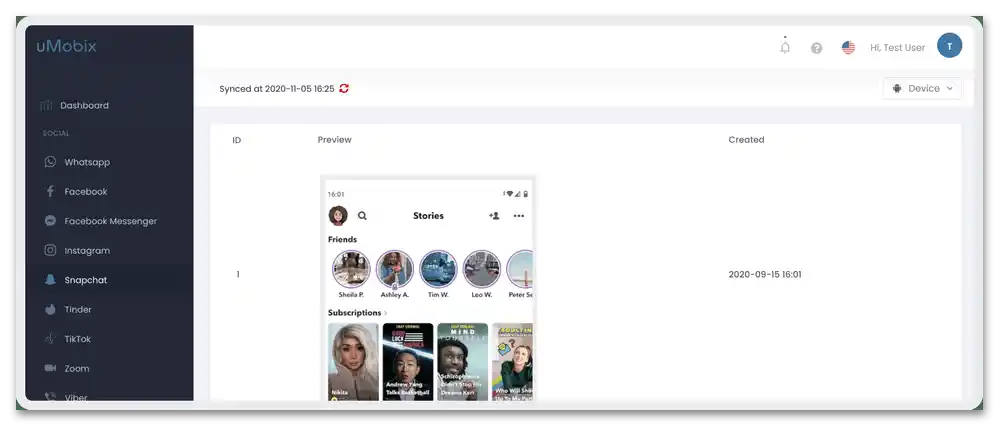This screenshot has height=426, width=999.
Task: Click the Tinder flame icon
Action: coord(50,309)
